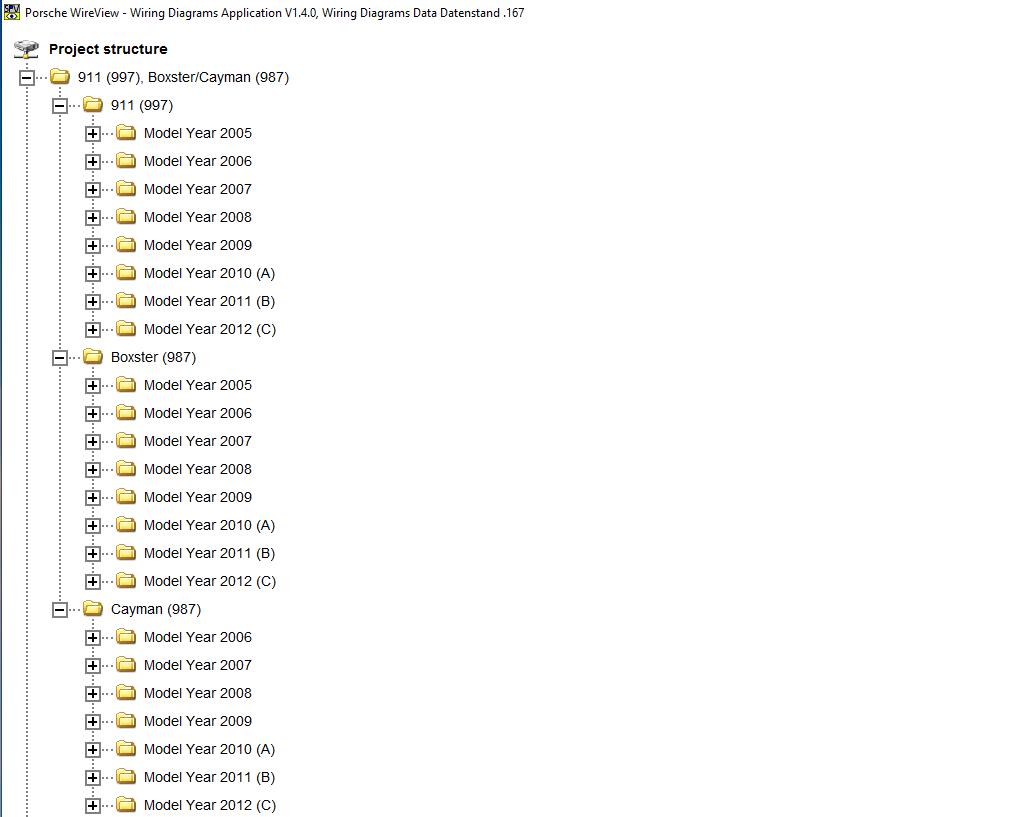
Task: Click folder icon of Boxster Model Year 2006
Action: 126,413
